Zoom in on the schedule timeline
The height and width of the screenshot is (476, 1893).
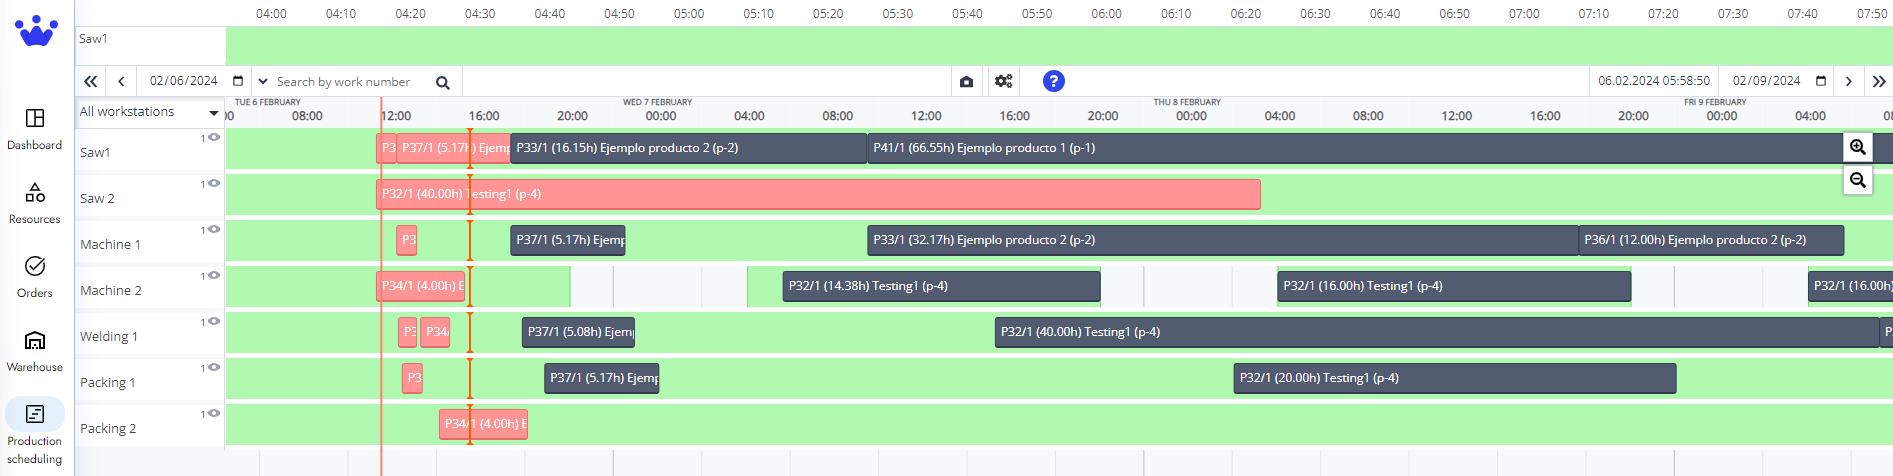[1857, 147]
